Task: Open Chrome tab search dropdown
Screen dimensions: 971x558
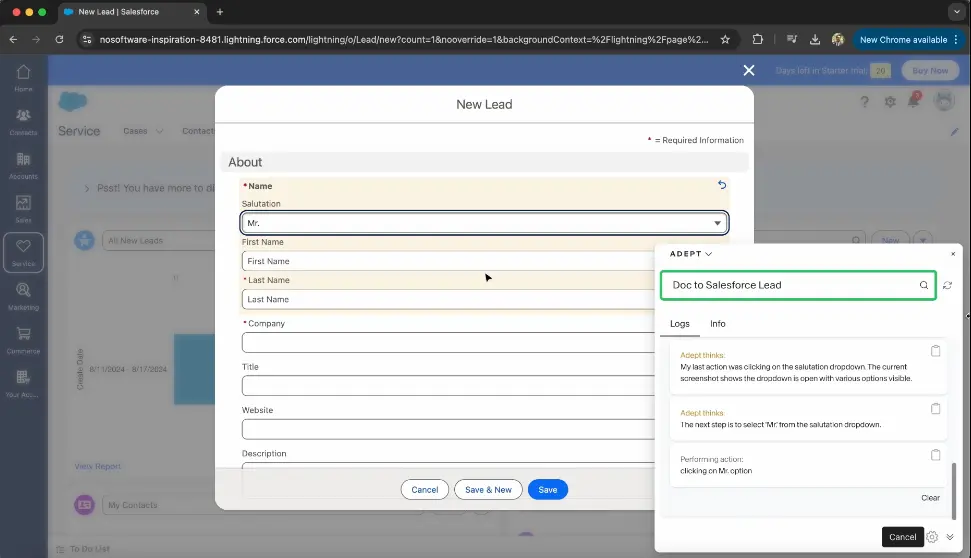Action: tap(957, 12)
